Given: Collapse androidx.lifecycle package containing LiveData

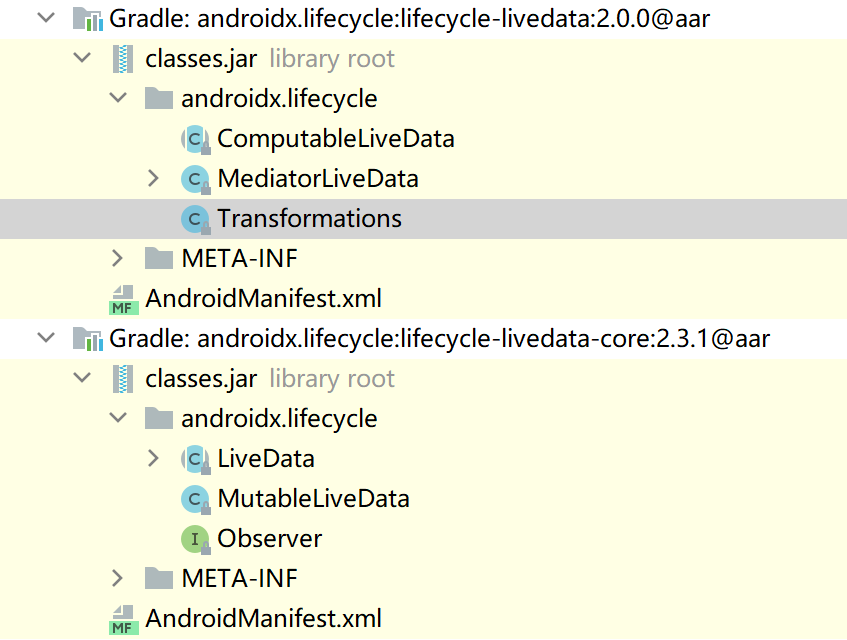Looking at the screenshot, I should click(118, 417).
